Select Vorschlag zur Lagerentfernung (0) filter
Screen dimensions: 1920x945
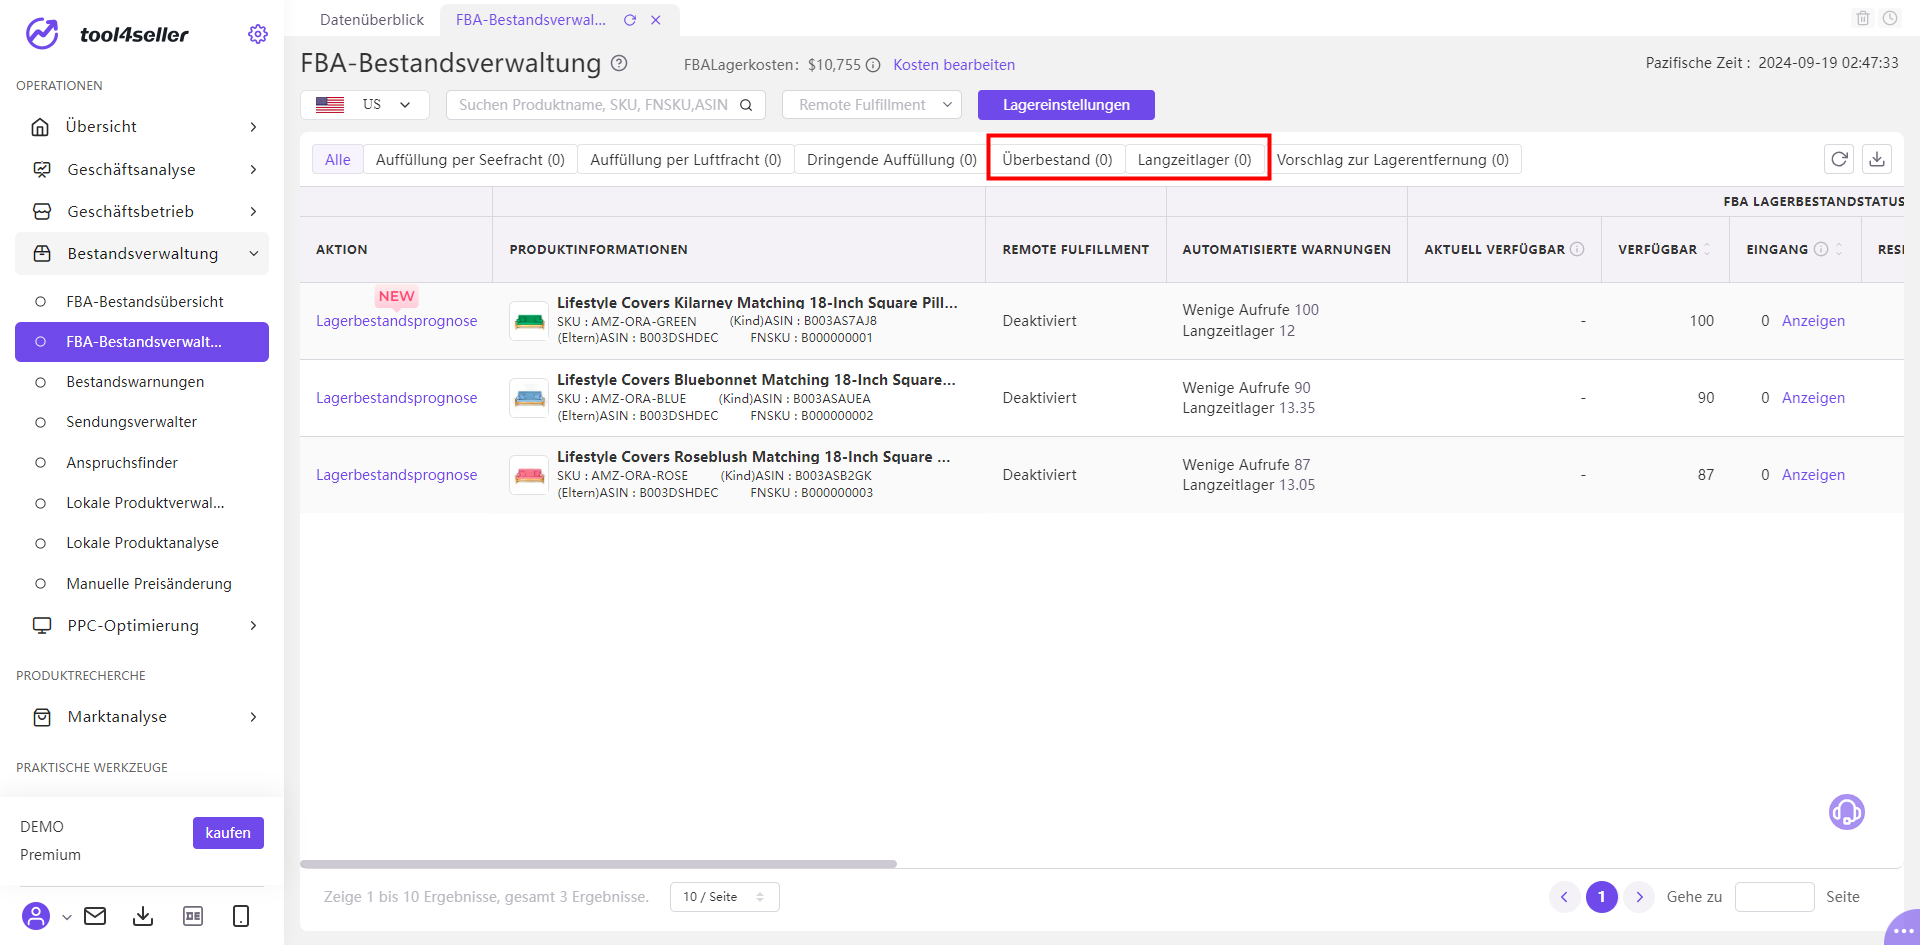[1393, 160]
